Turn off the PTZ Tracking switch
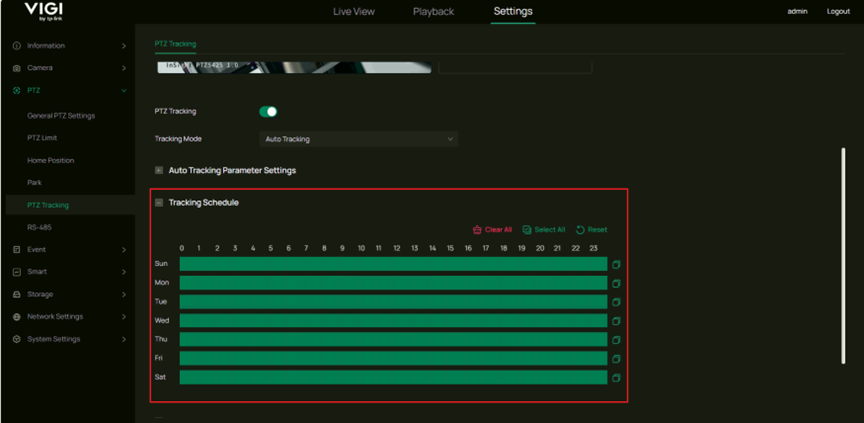 (268, 112)
